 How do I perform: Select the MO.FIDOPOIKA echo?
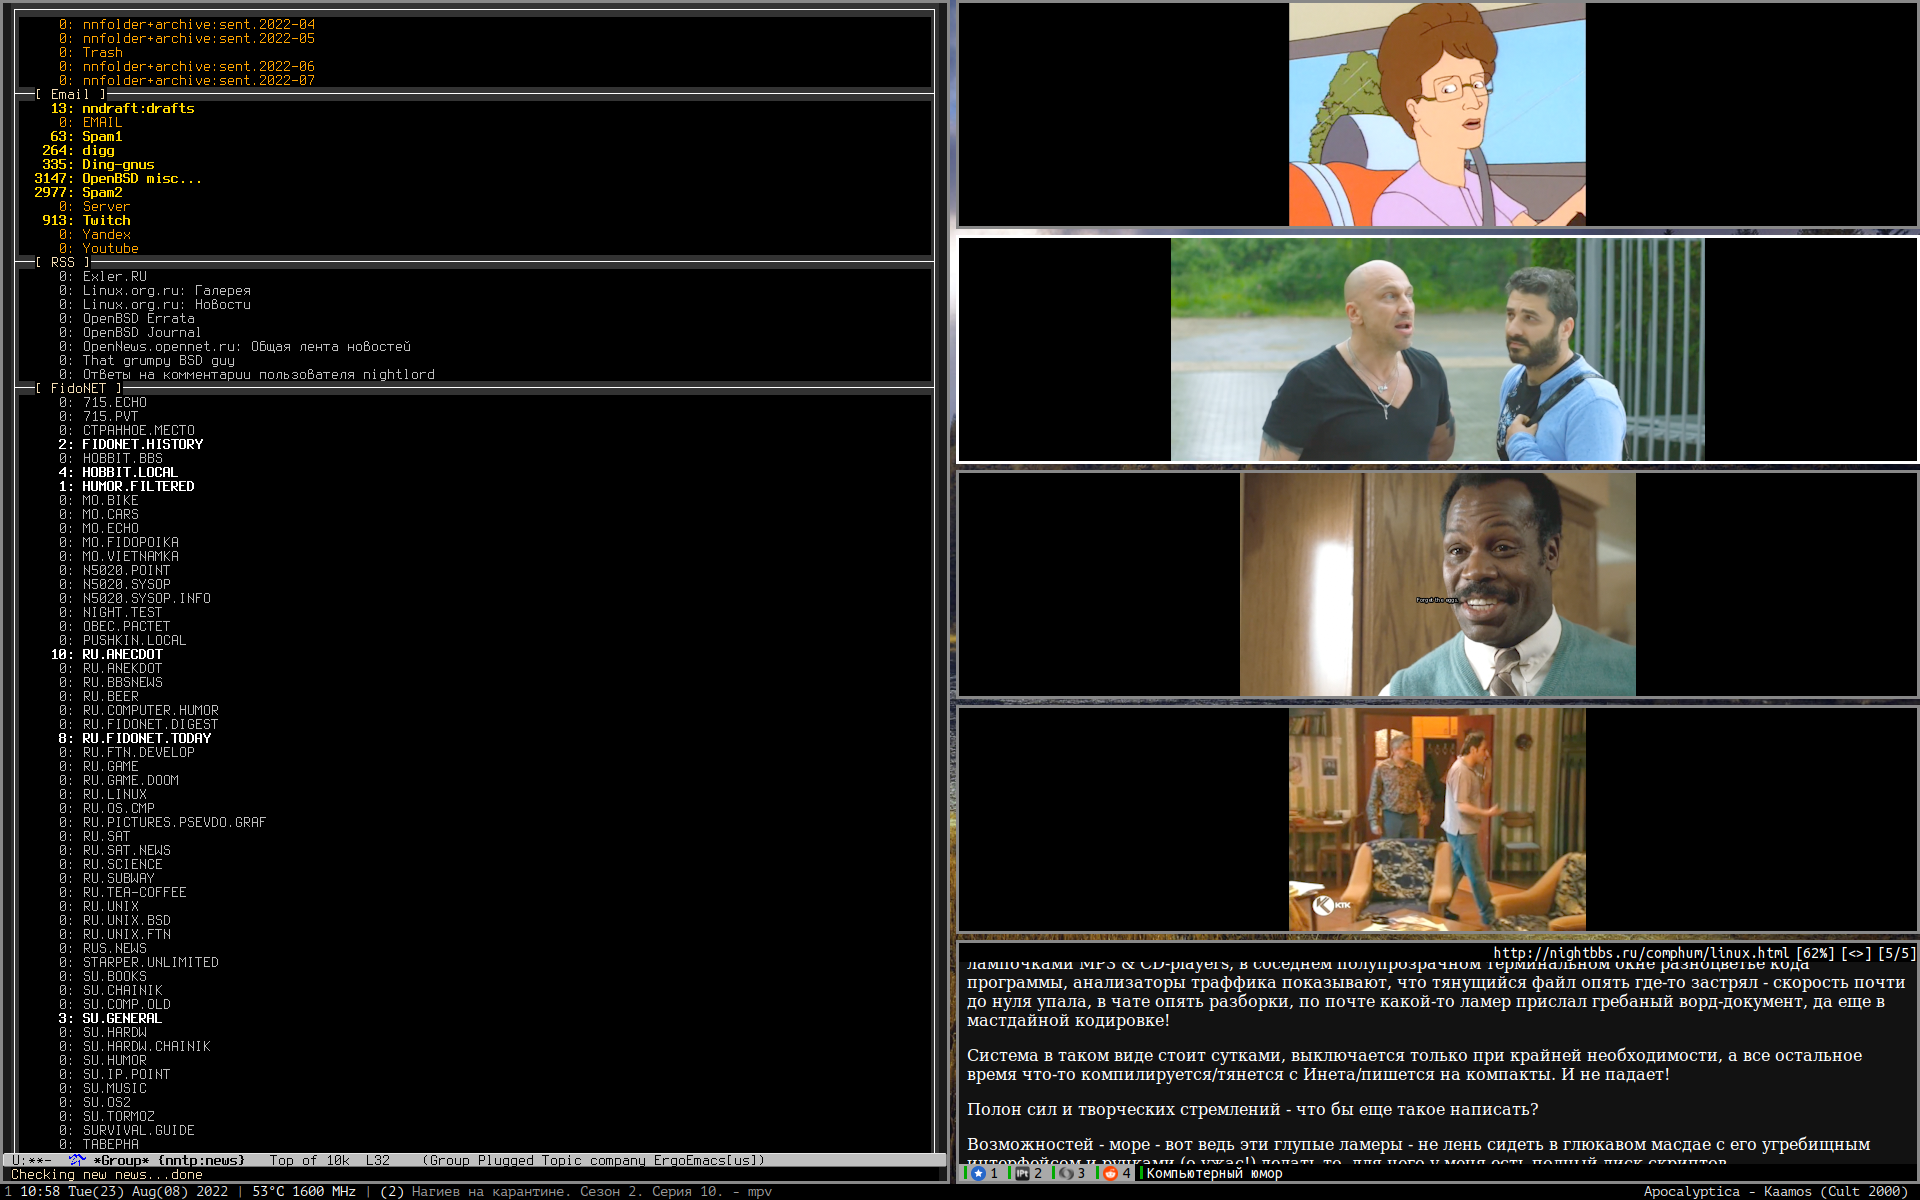coord(130,542)
